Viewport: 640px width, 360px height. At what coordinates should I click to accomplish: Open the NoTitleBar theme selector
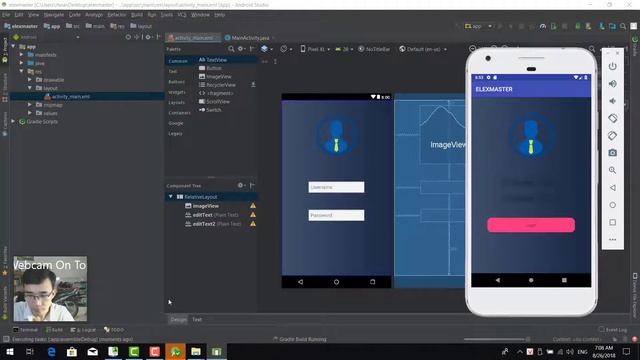(374, 49)
